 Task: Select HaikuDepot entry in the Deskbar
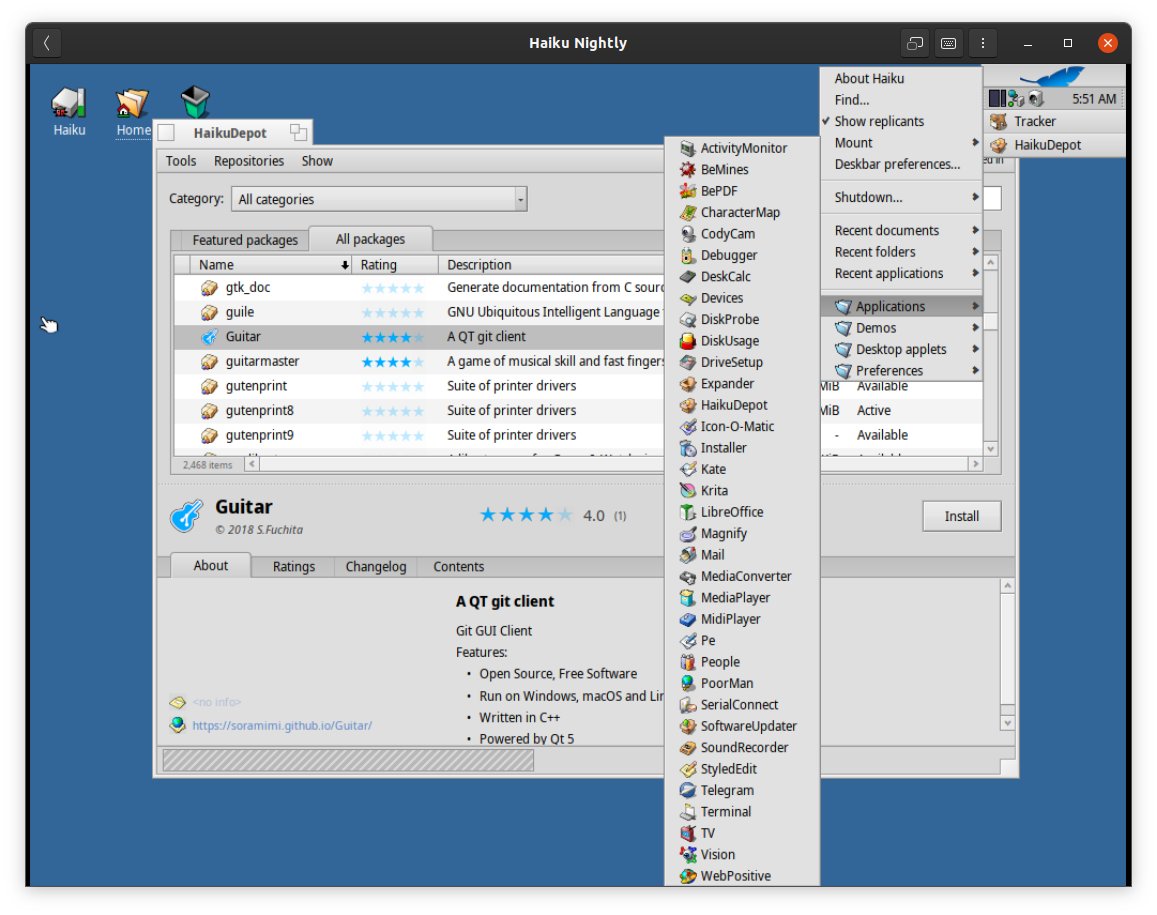click(x=1055, y=145)
